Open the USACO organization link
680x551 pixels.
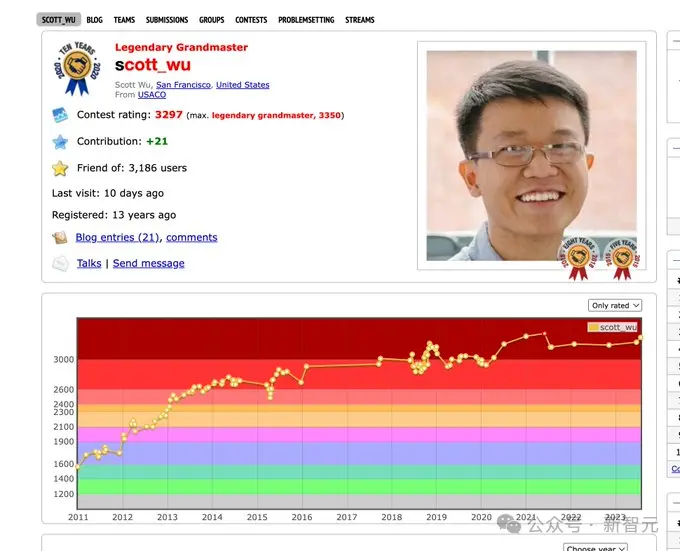(x=152, y=95)
